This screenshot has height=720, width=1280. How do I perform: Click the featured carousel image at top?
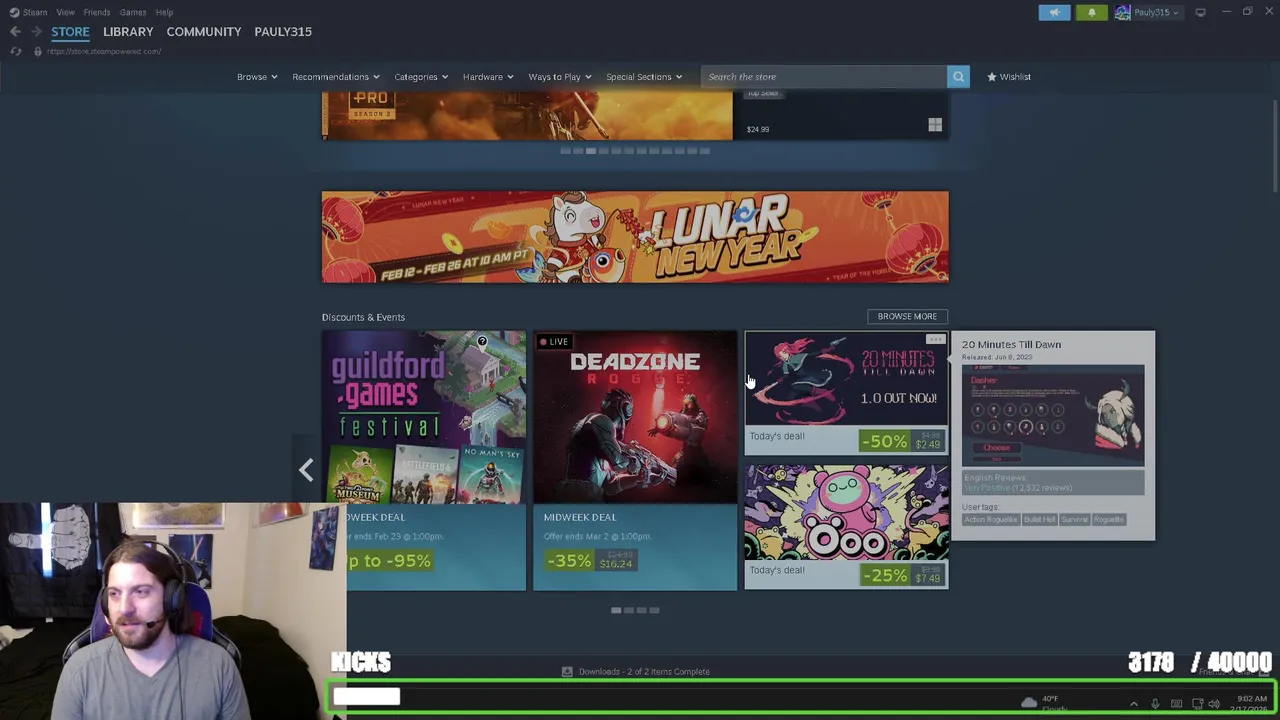click(x=527, y=117)
